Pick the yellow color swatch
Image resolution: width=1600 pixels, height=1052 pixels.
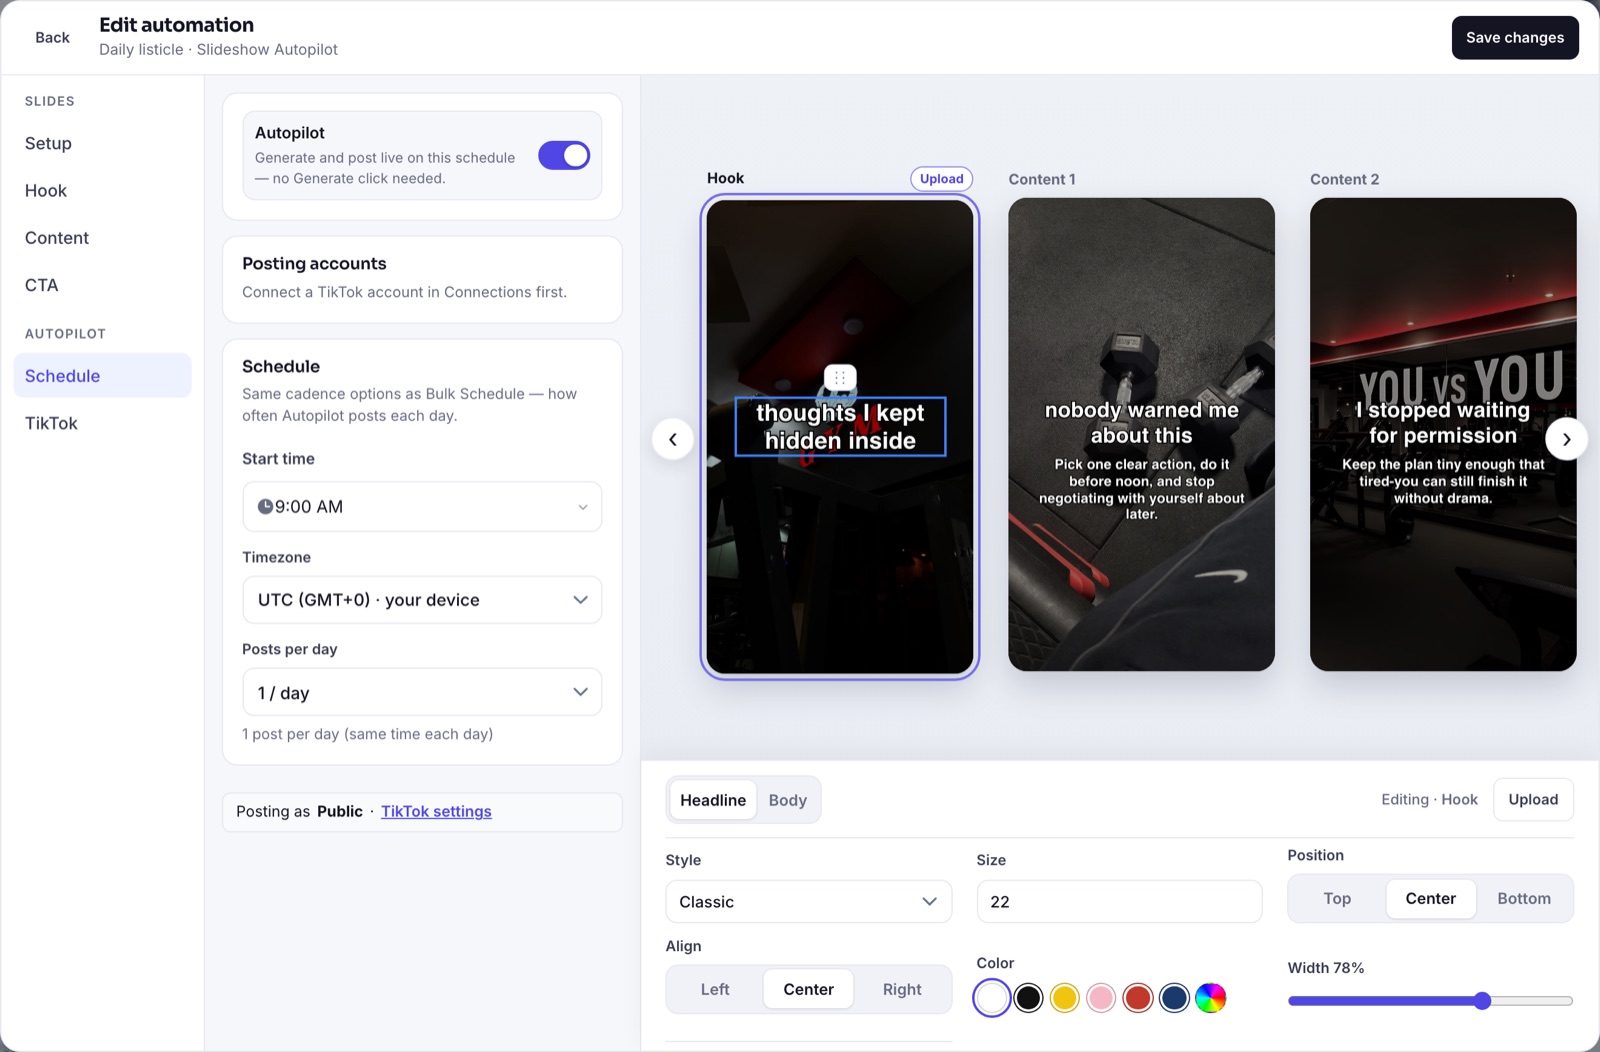click(x=1065, y=998)
